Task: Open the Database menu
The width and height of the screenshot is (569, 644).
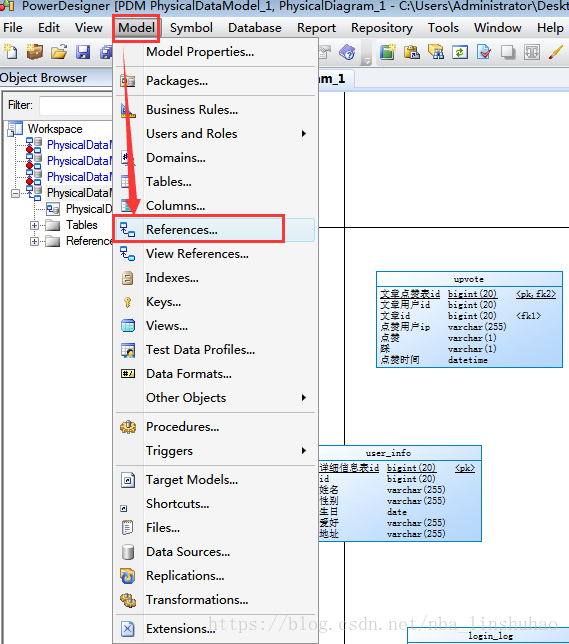Action: tap(255, 28)
